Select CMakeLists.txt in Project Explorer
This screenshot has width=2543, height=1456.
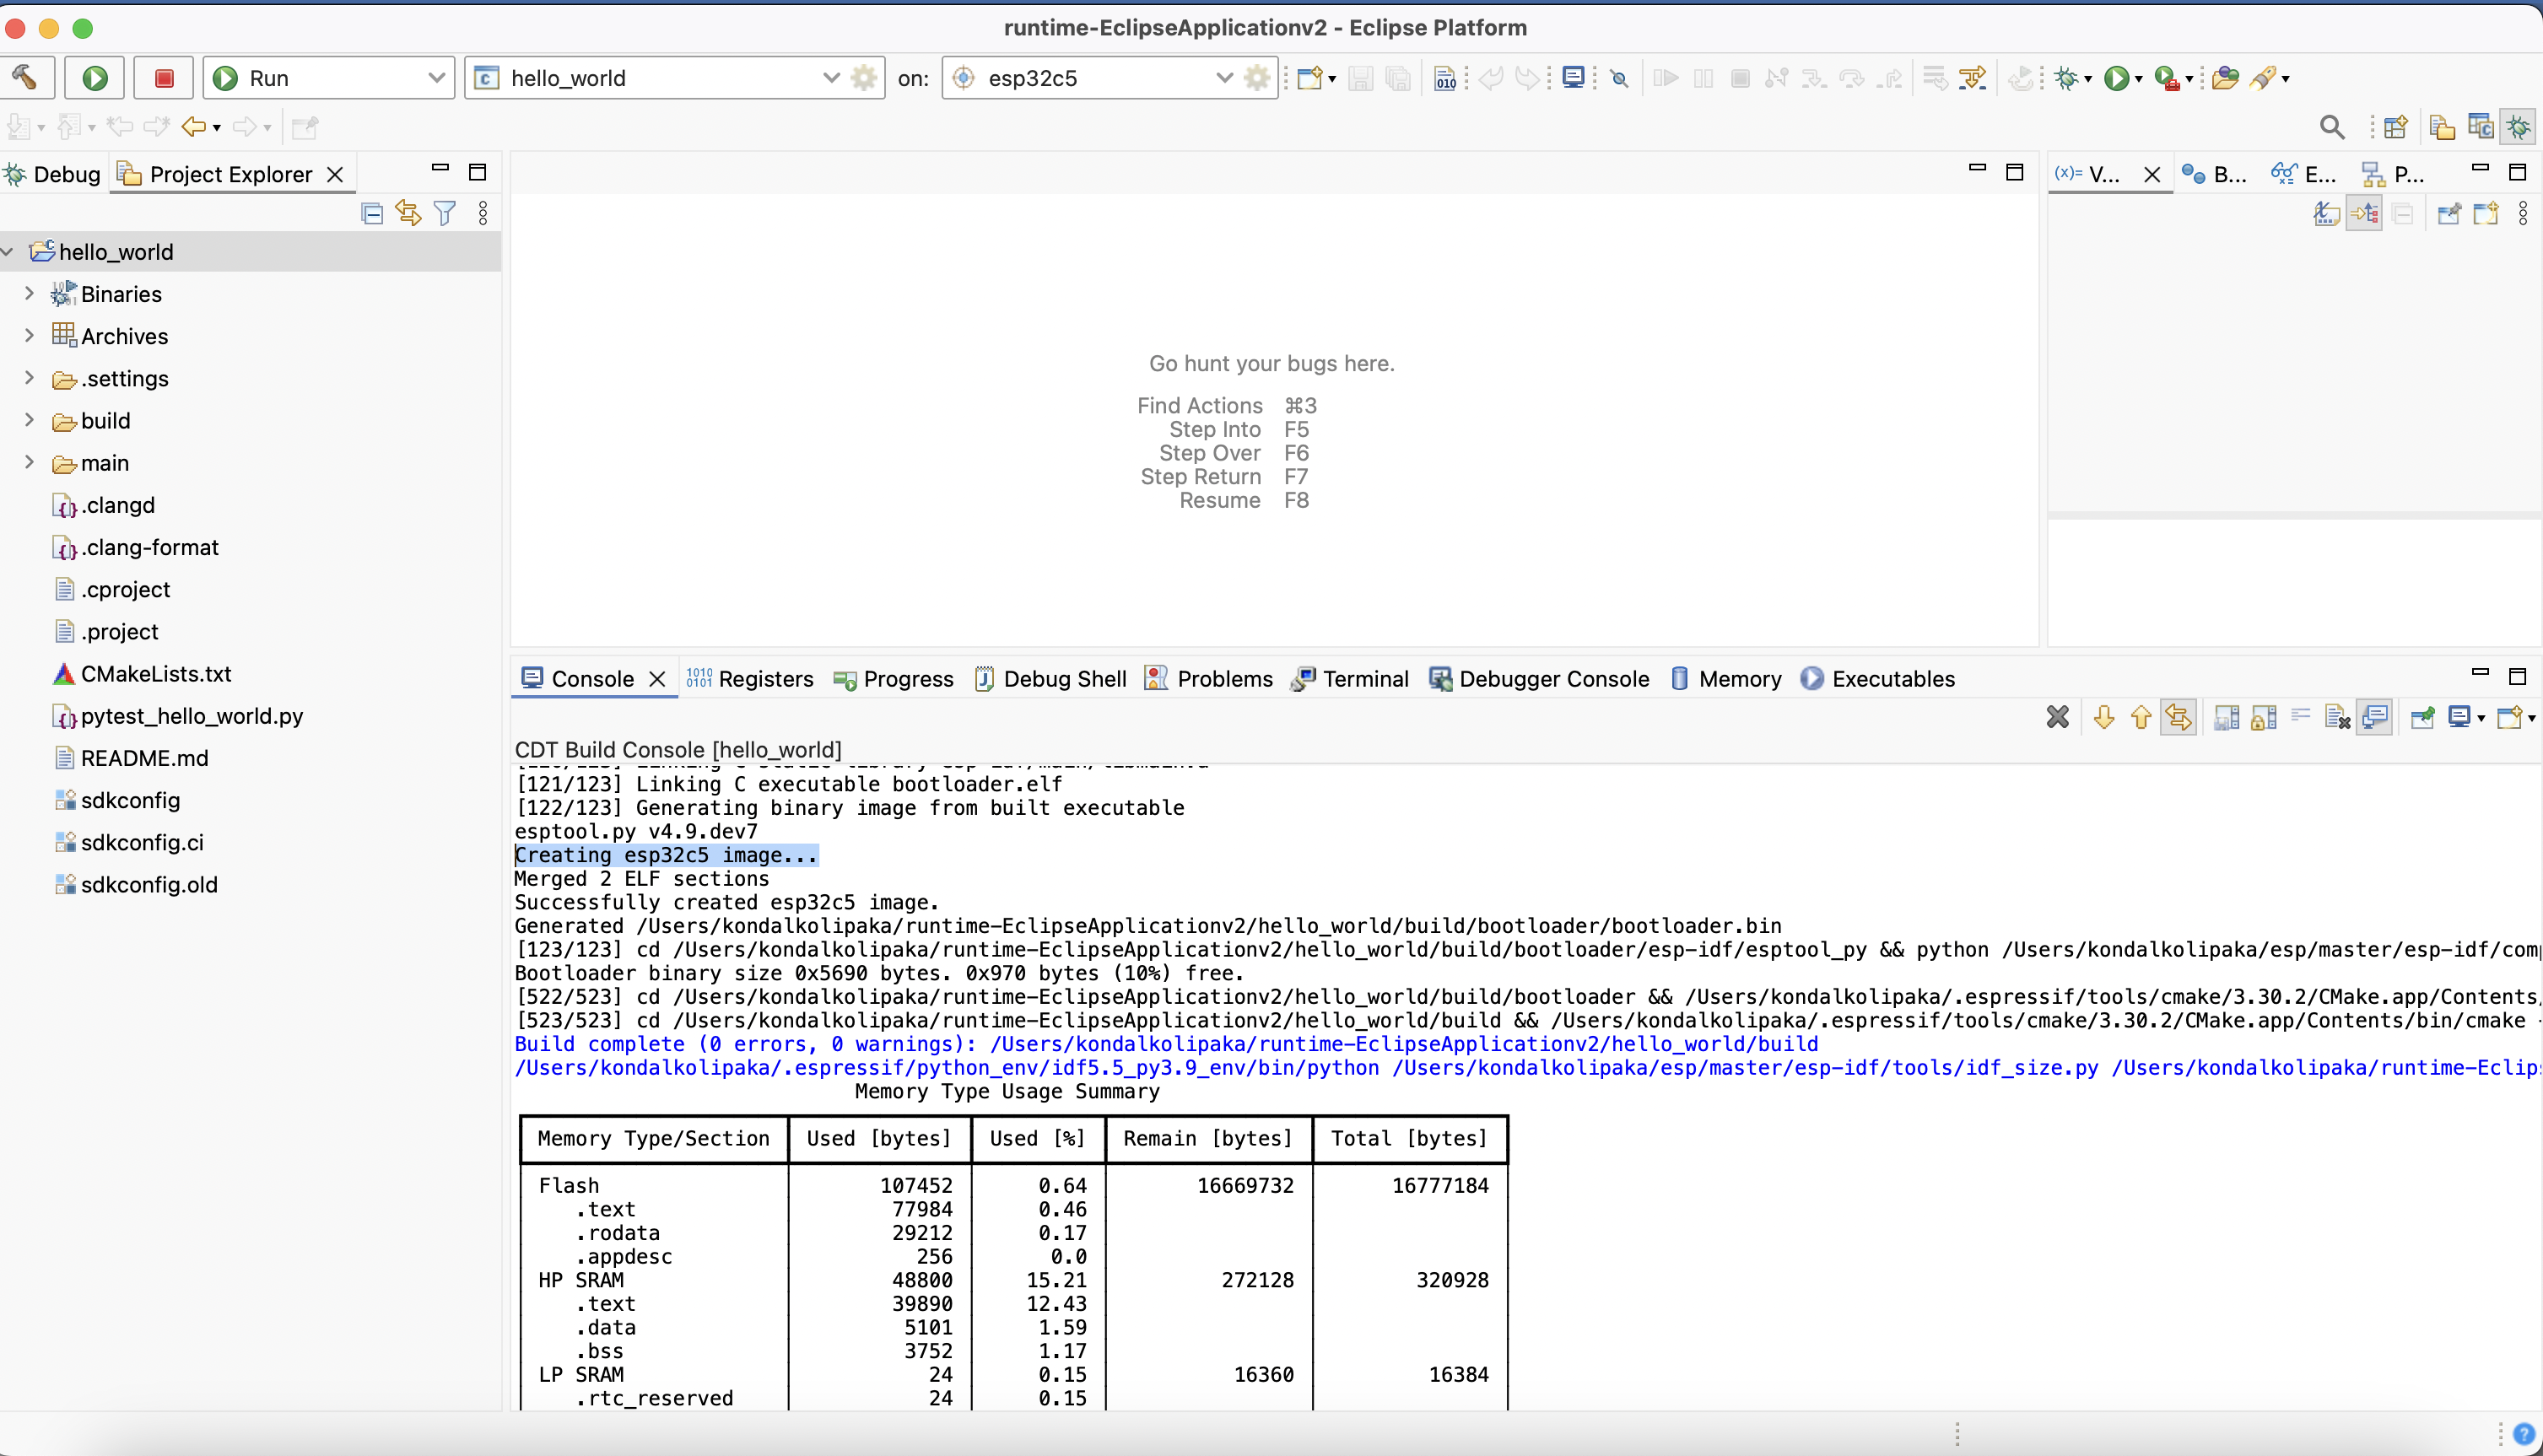(x=156, y=674)
